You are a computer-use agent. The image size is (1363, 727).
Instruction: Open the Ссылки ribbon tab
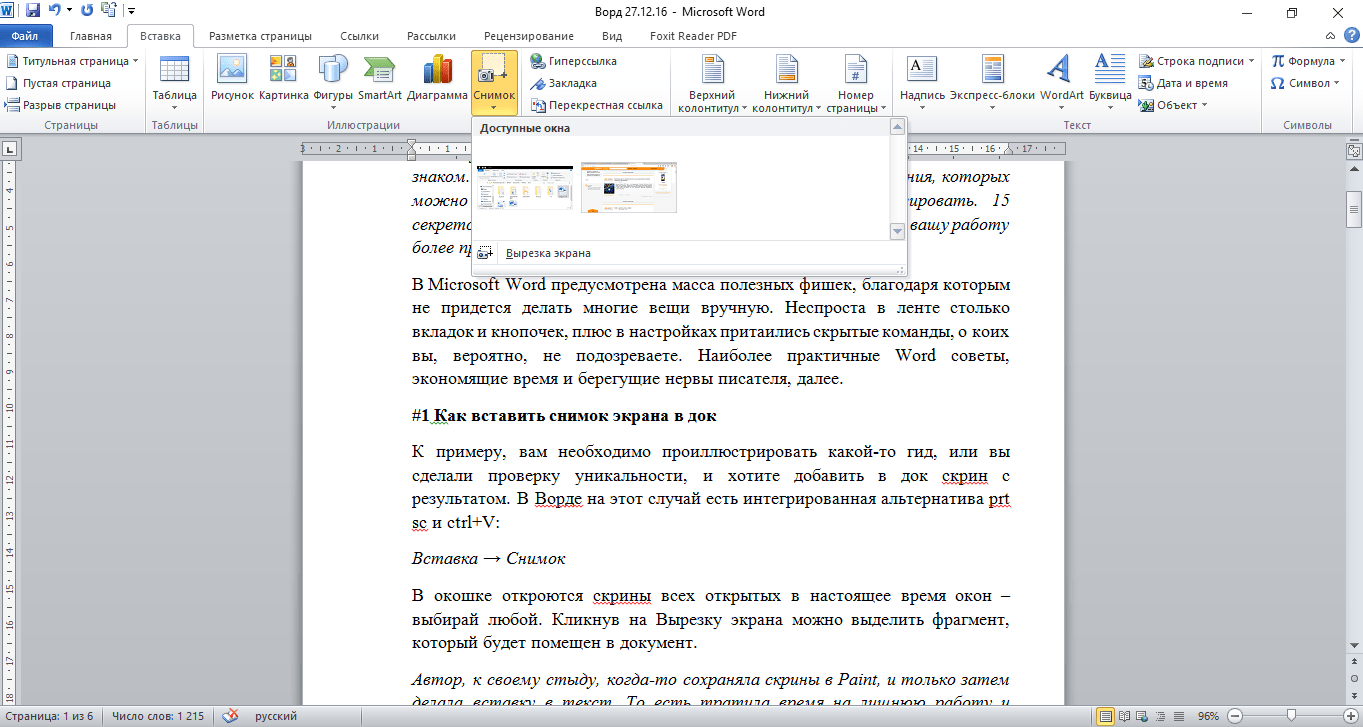click(x=359, y=36)
